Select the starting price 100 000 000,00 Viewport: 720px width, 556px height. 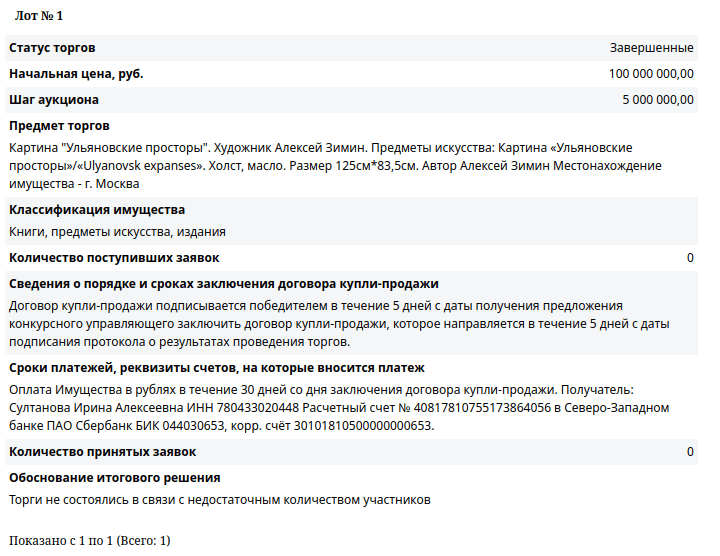pos(651,74)
